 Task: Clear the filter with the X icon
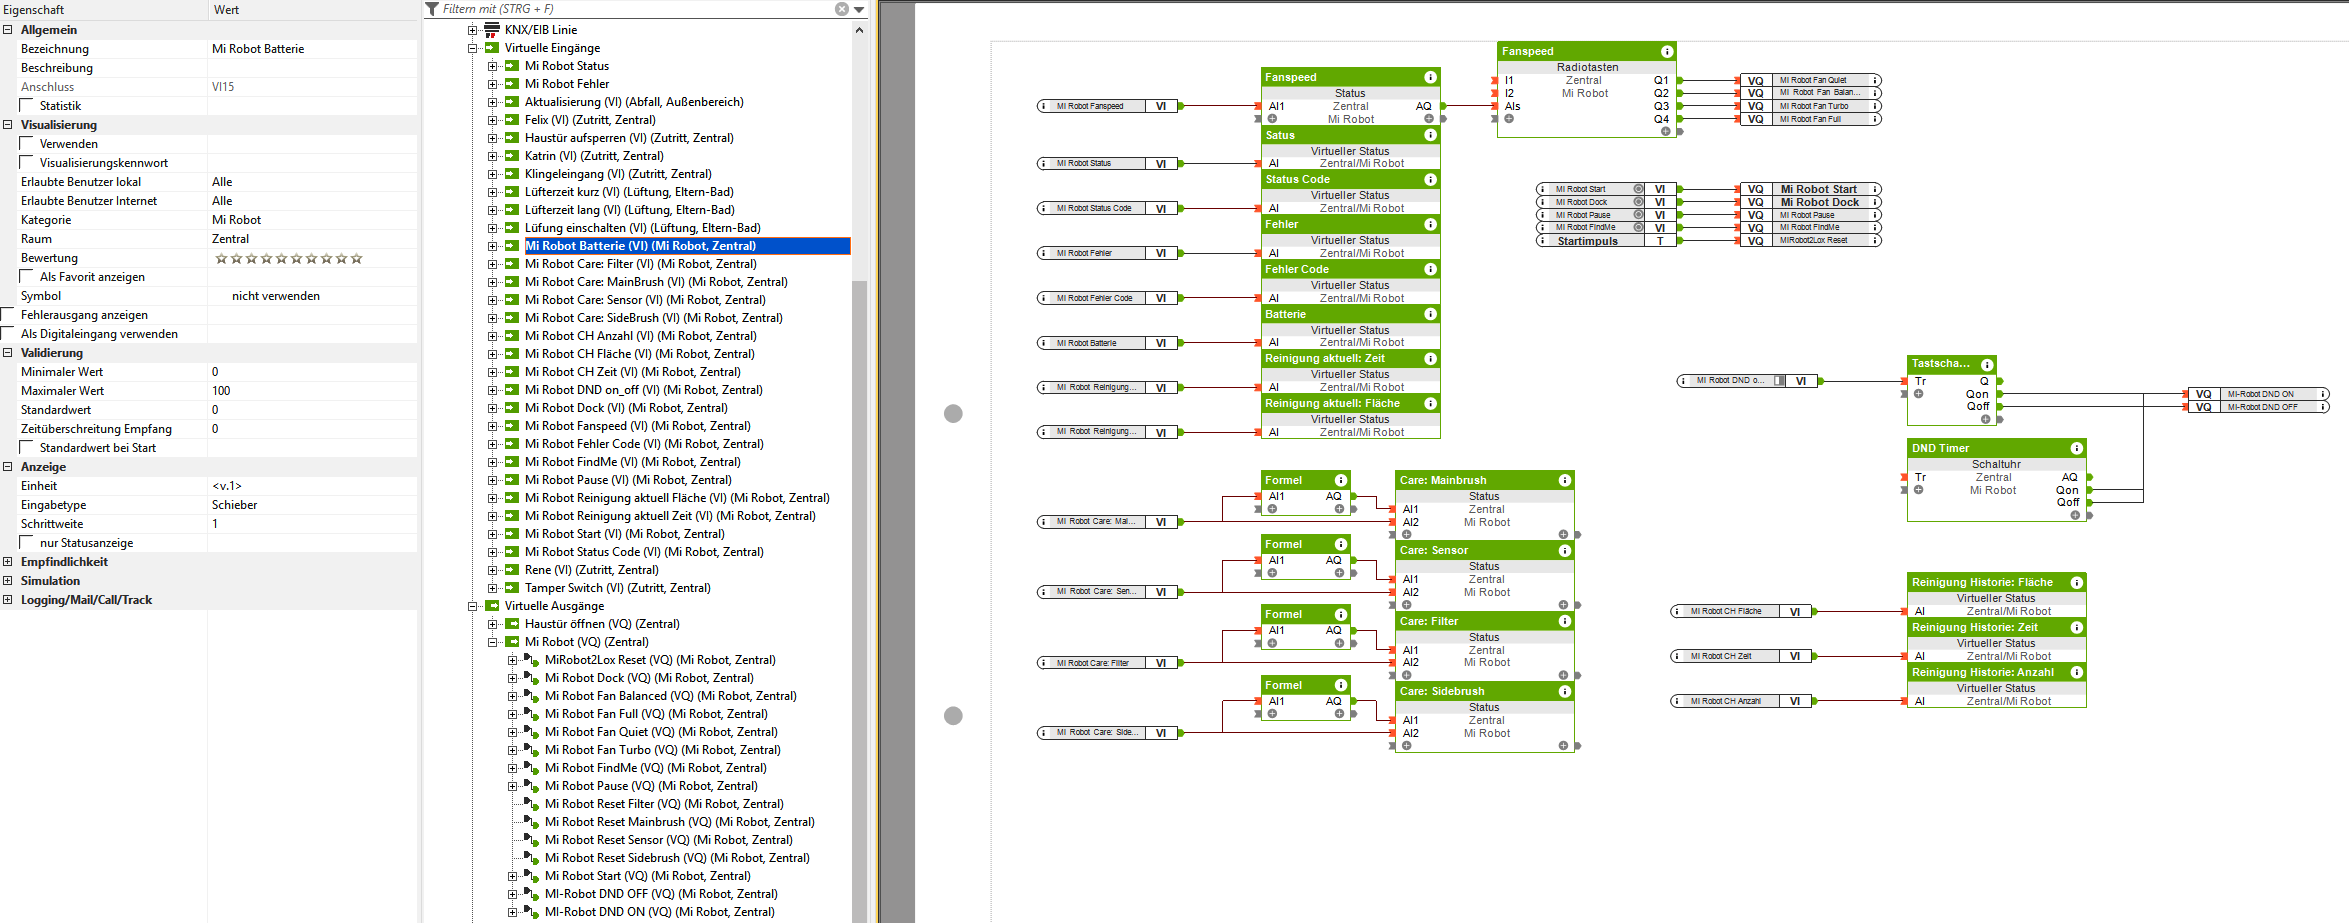(841, 9)
